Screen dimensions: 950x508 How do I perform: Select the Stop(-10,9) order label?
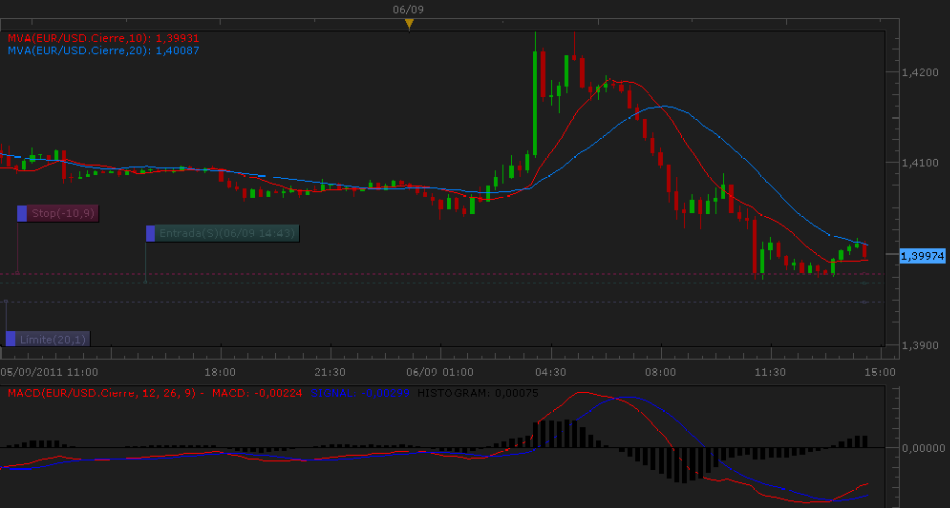(x=62, y=213)
